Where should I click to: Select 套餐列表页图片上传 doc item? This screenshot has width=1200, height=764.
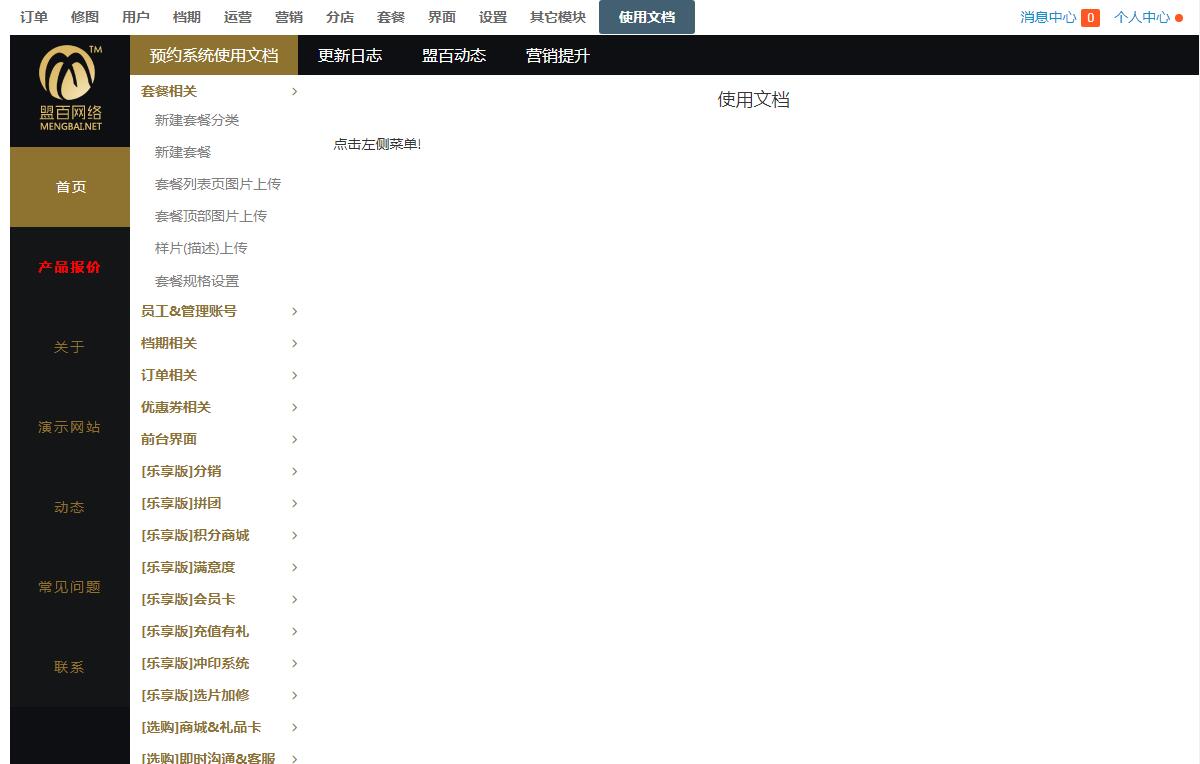218,184
